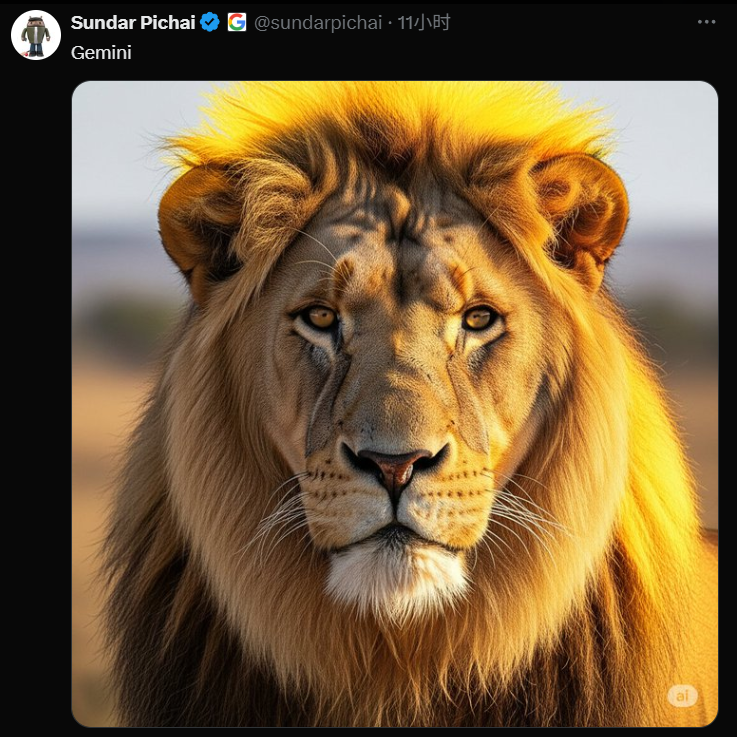Click the lion's eye on the right
This screenshot has width=737, height=737.
click(478, 318)
